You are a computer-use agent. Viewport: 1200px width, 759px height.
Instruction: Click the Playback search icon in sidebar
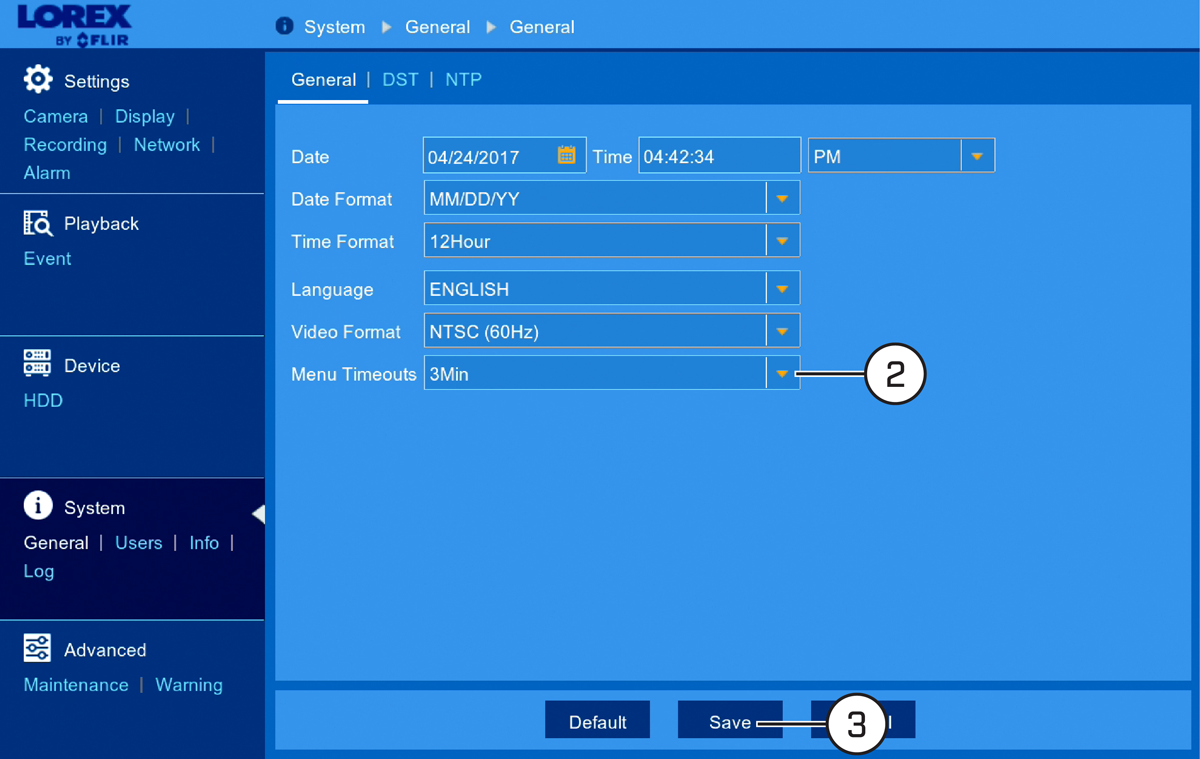pyautogui.click(x=37, y=223)
